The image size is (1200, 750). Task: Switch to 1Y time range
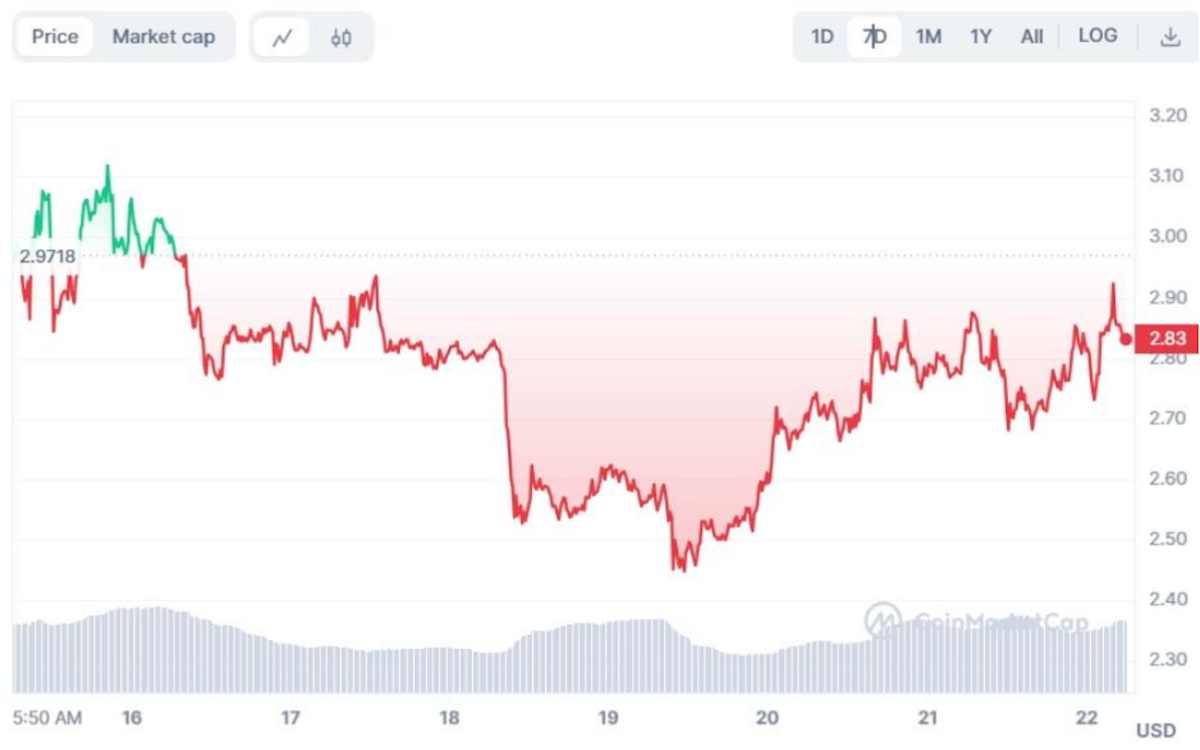[x=981, y=37]
